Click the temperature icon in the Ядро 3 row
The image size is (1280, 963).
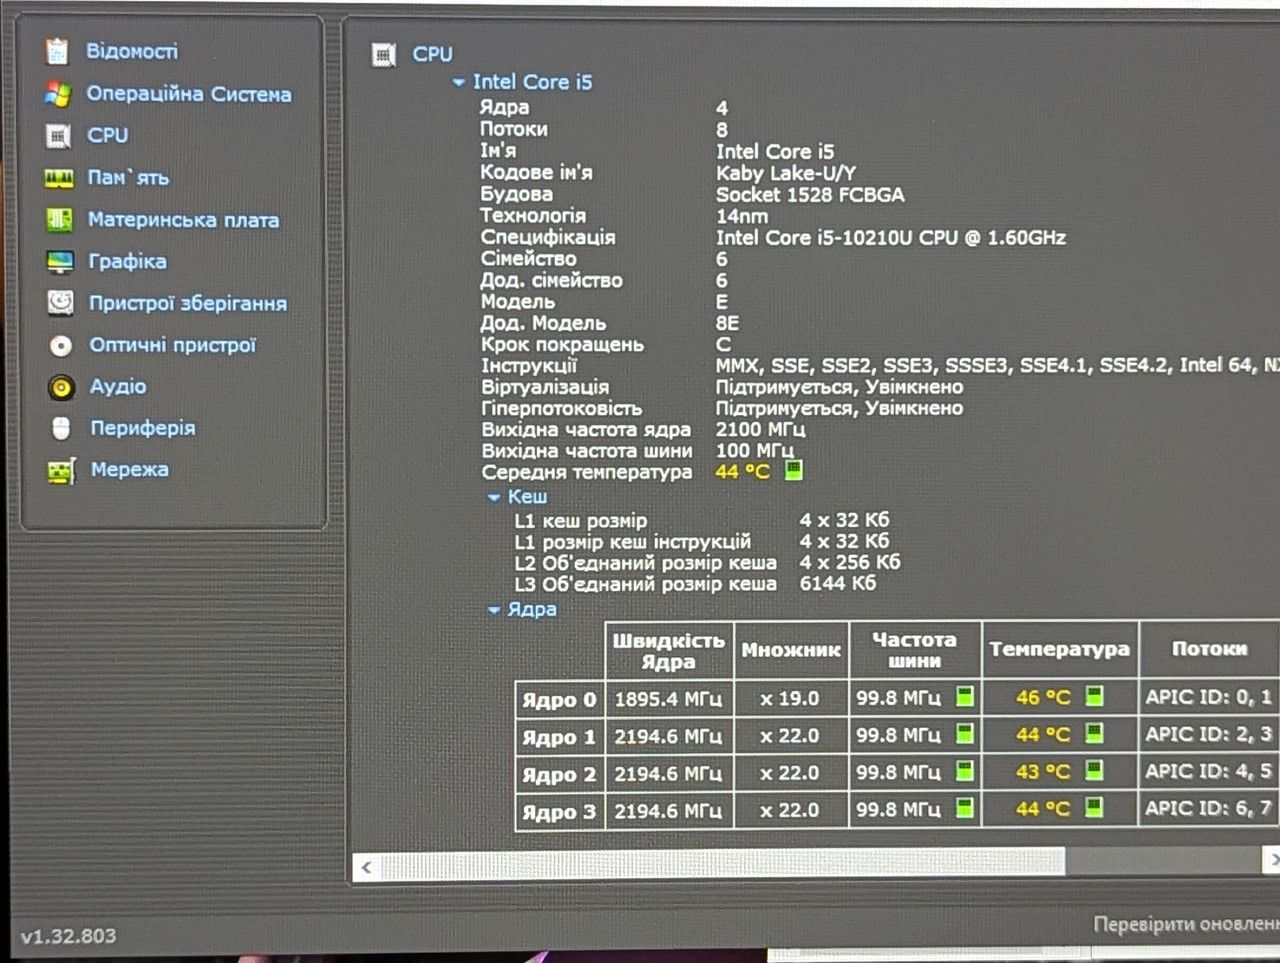(1095, 808)
